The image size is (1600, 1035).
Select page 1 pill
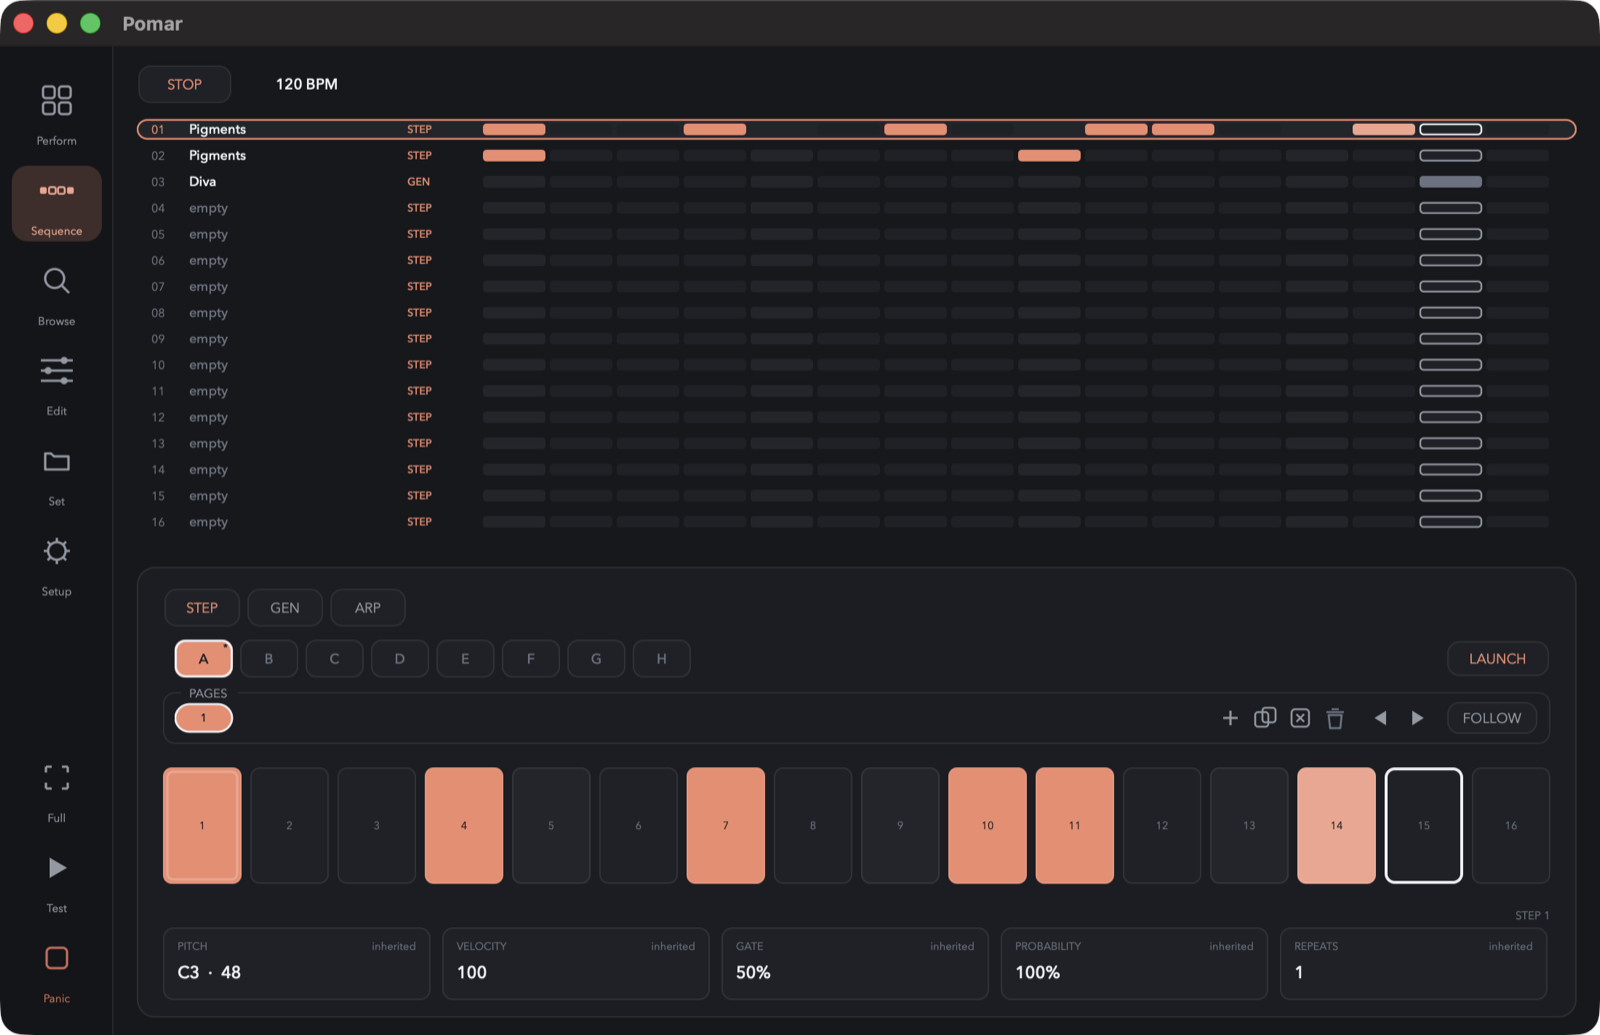tap(204, 718)
